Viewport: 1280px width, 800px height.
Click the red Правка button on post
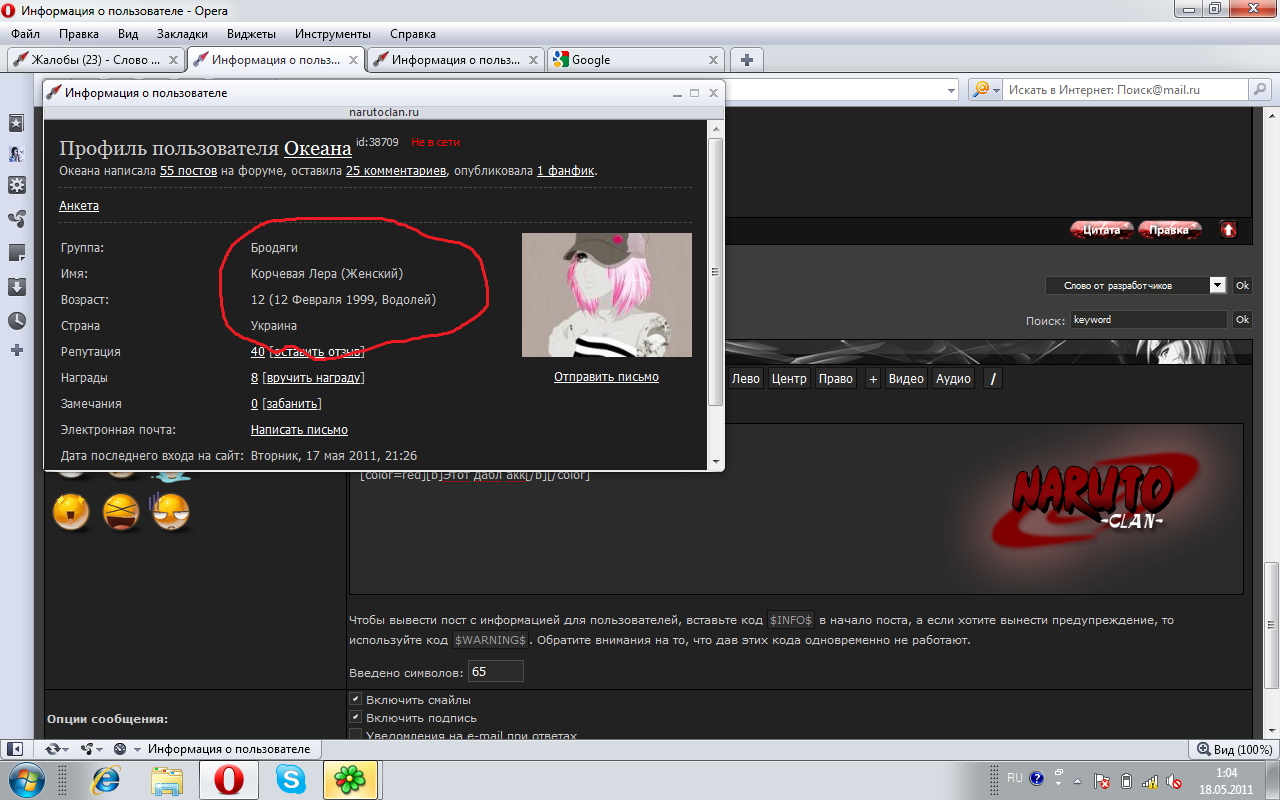point(1169,230)
